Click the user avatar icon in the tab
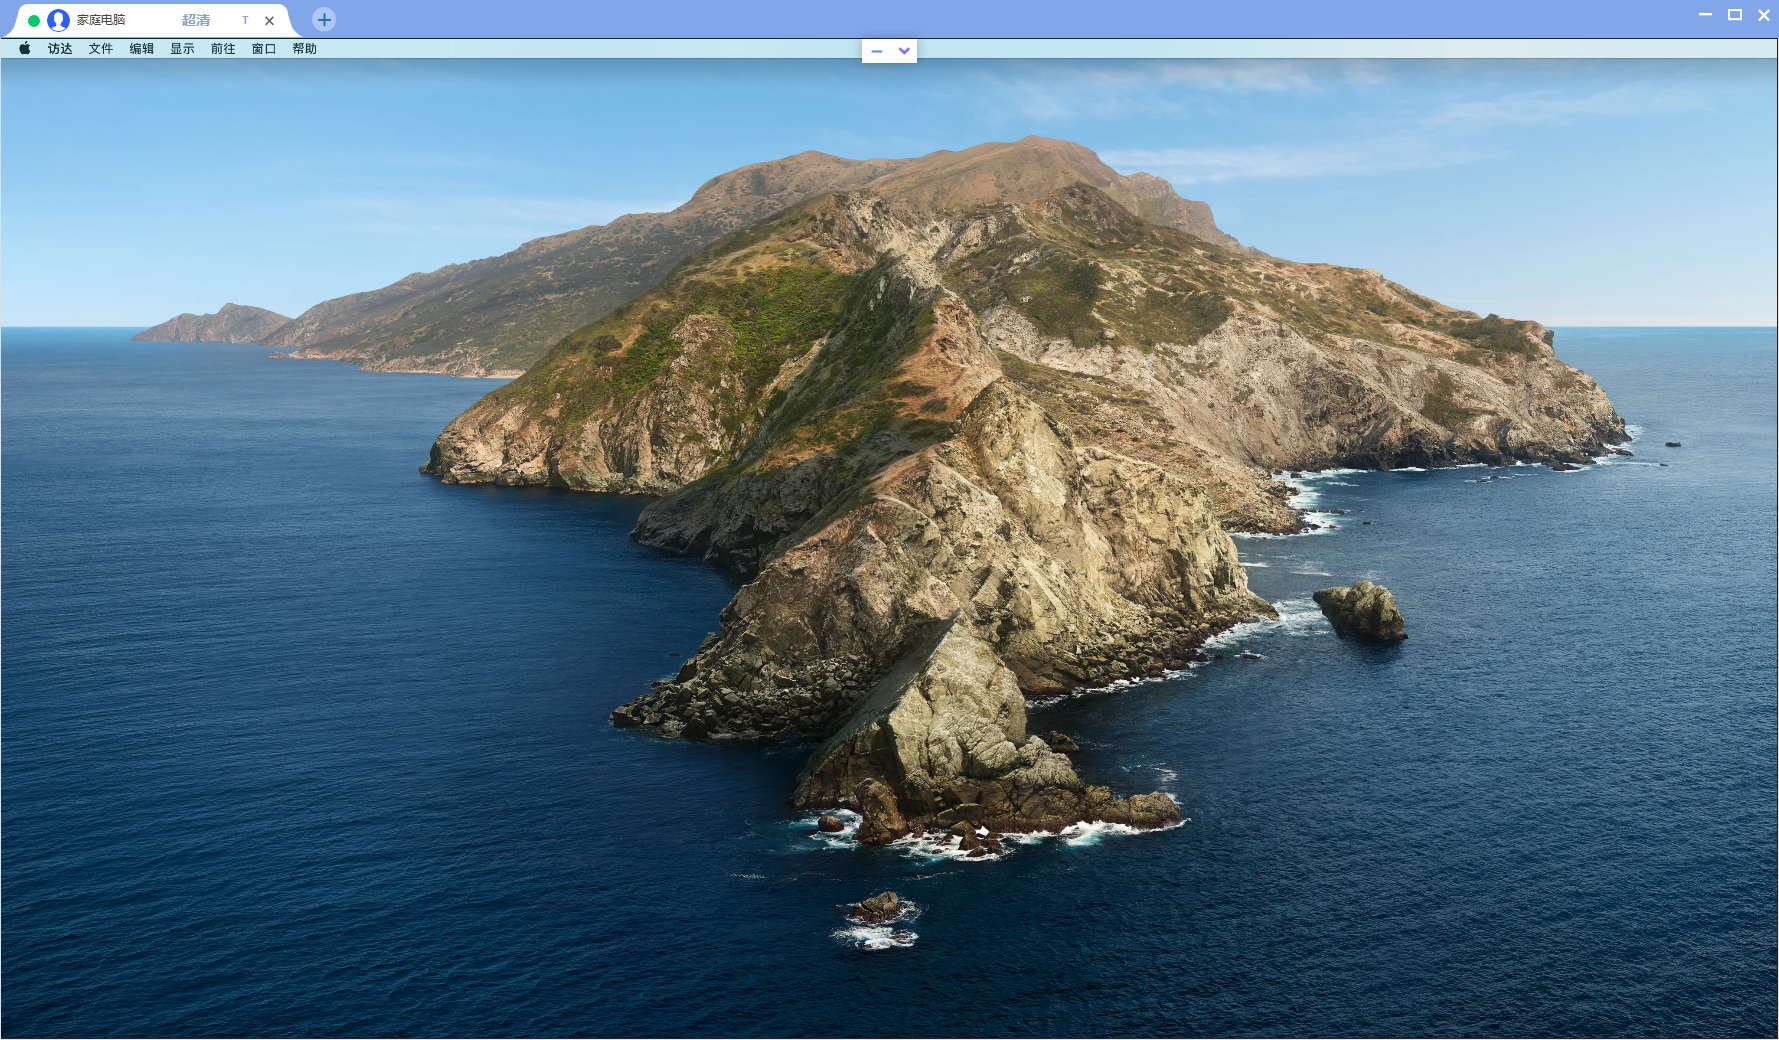The height and width of the screenshot is (1040, 1779). (x=58, y=20)
